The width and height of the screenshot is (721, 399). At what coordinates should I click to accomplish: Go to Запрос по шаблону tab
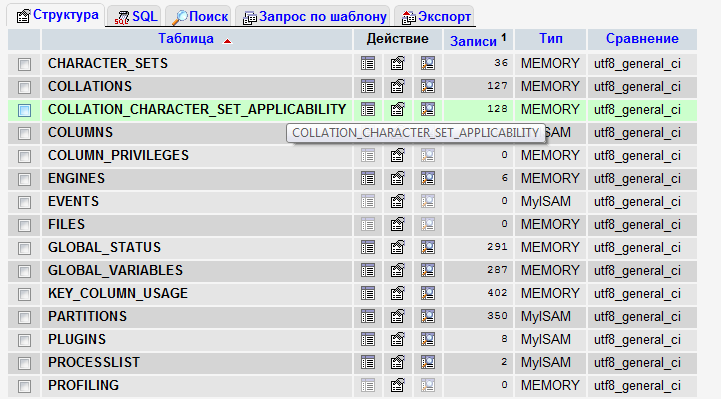tap(314, 17)
